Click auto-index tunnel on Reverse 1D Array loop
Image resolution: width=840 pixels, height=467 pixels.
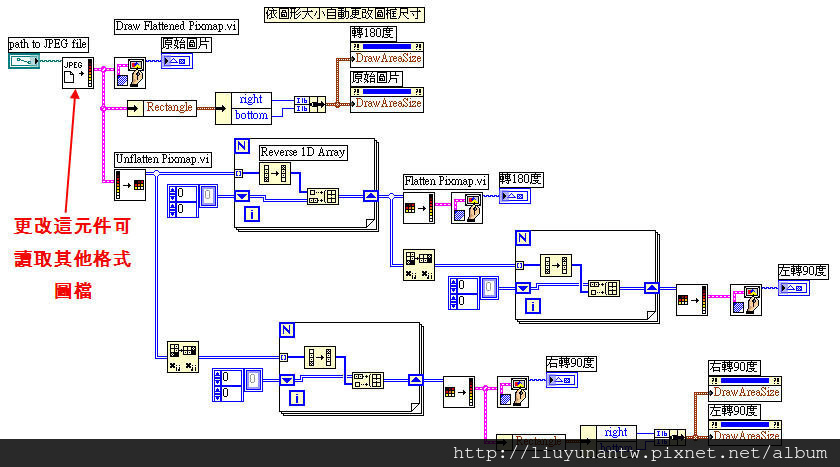point(239,173)
